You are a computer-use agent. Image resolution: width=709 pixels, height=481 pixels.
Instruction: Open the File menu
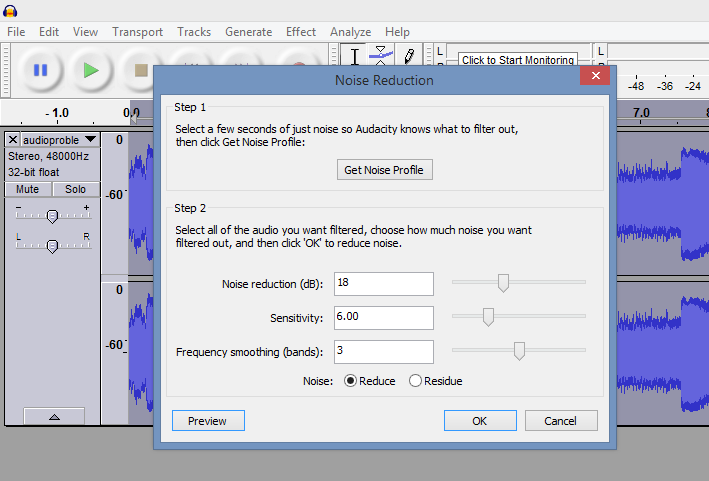pyautogui.click(x=16, y=32)
